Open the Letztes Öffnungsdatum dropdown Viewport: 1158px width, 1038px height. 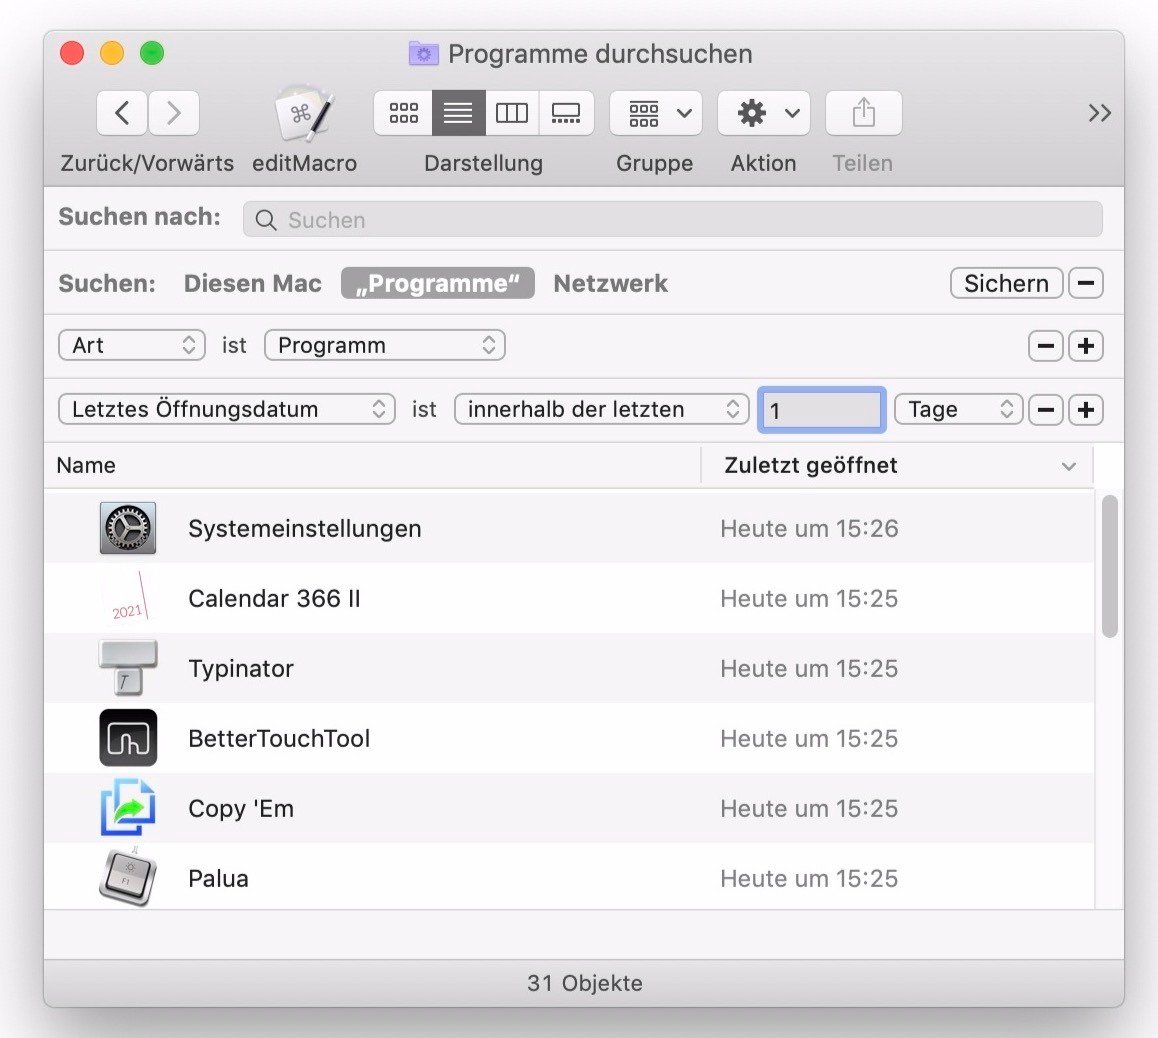[x=227, y=409]
